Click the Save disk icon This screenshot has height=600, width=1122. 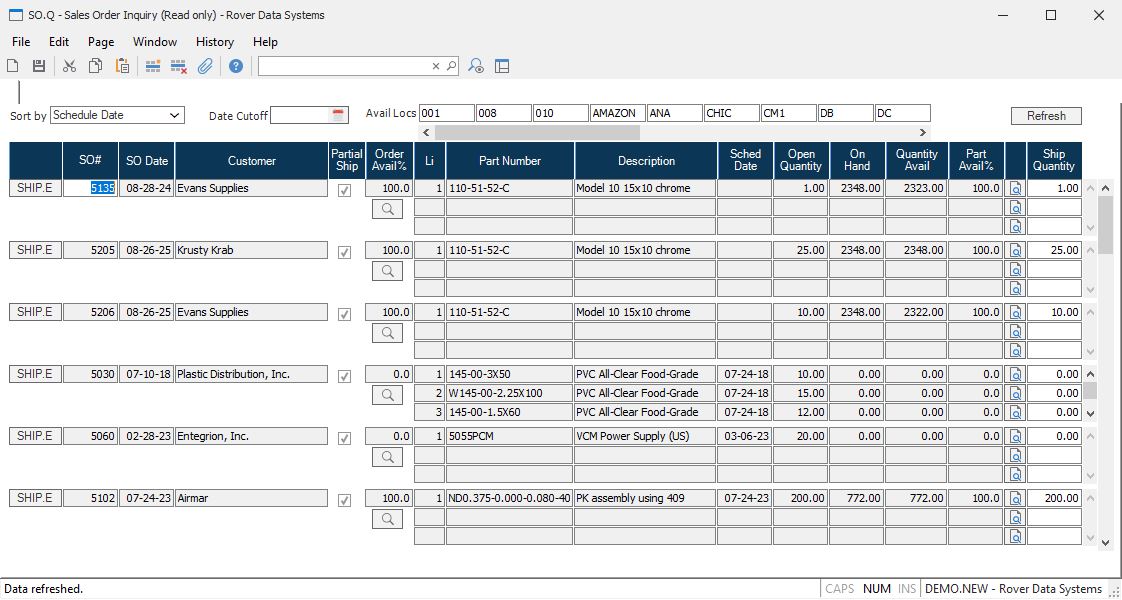click(x=39, y=66)
